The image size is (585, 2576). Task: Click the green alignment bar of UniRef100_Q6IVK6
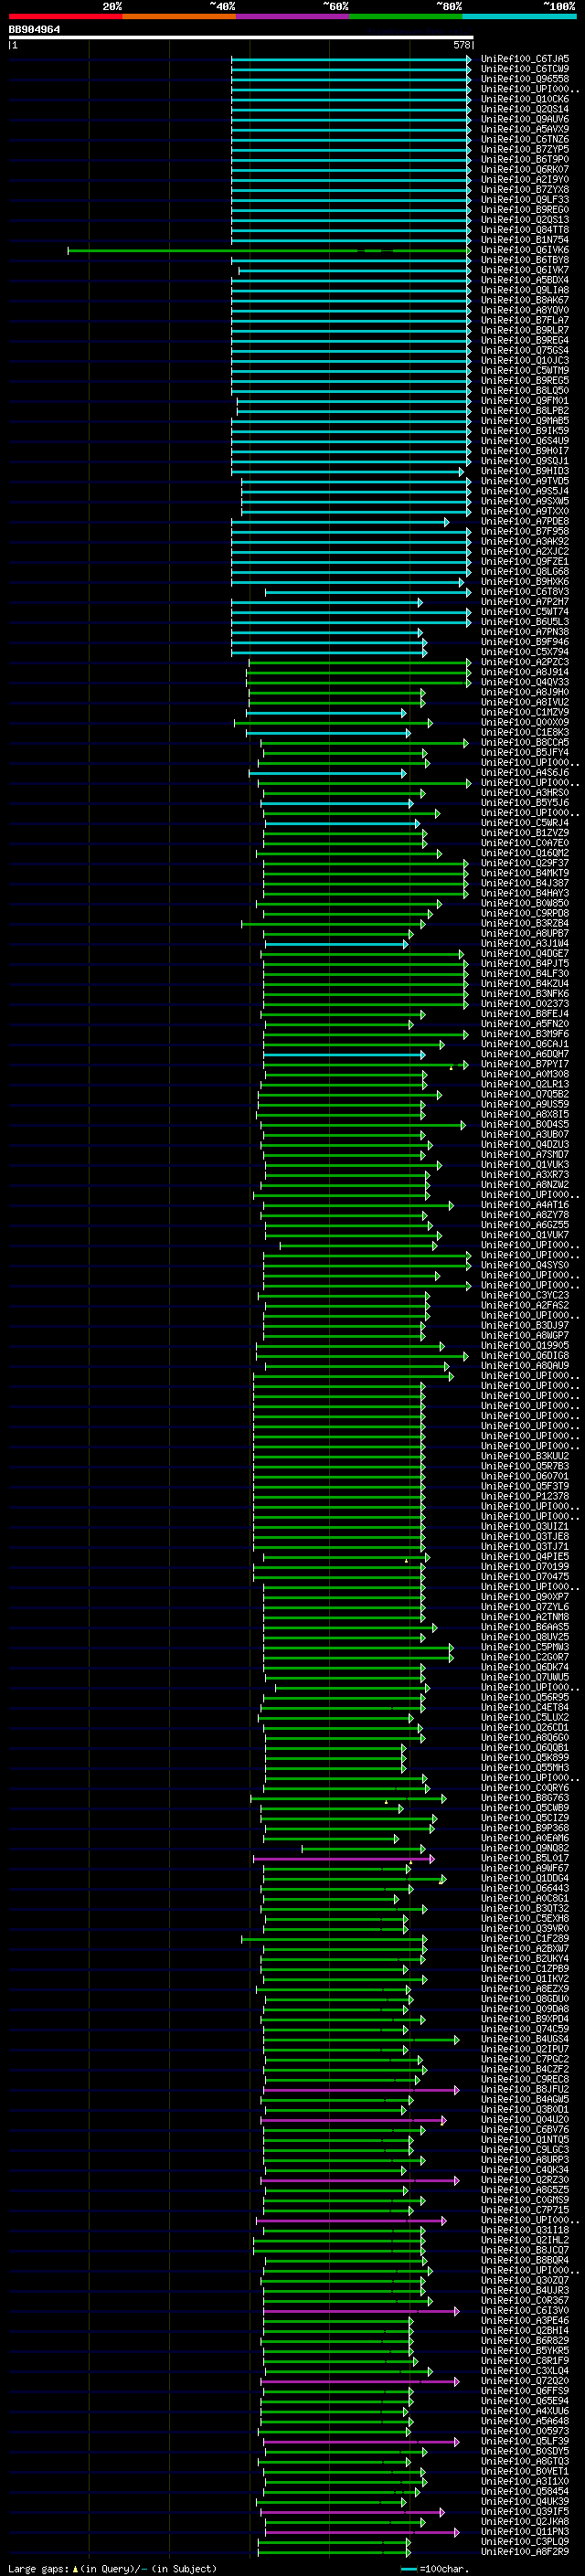pos(268,251)
